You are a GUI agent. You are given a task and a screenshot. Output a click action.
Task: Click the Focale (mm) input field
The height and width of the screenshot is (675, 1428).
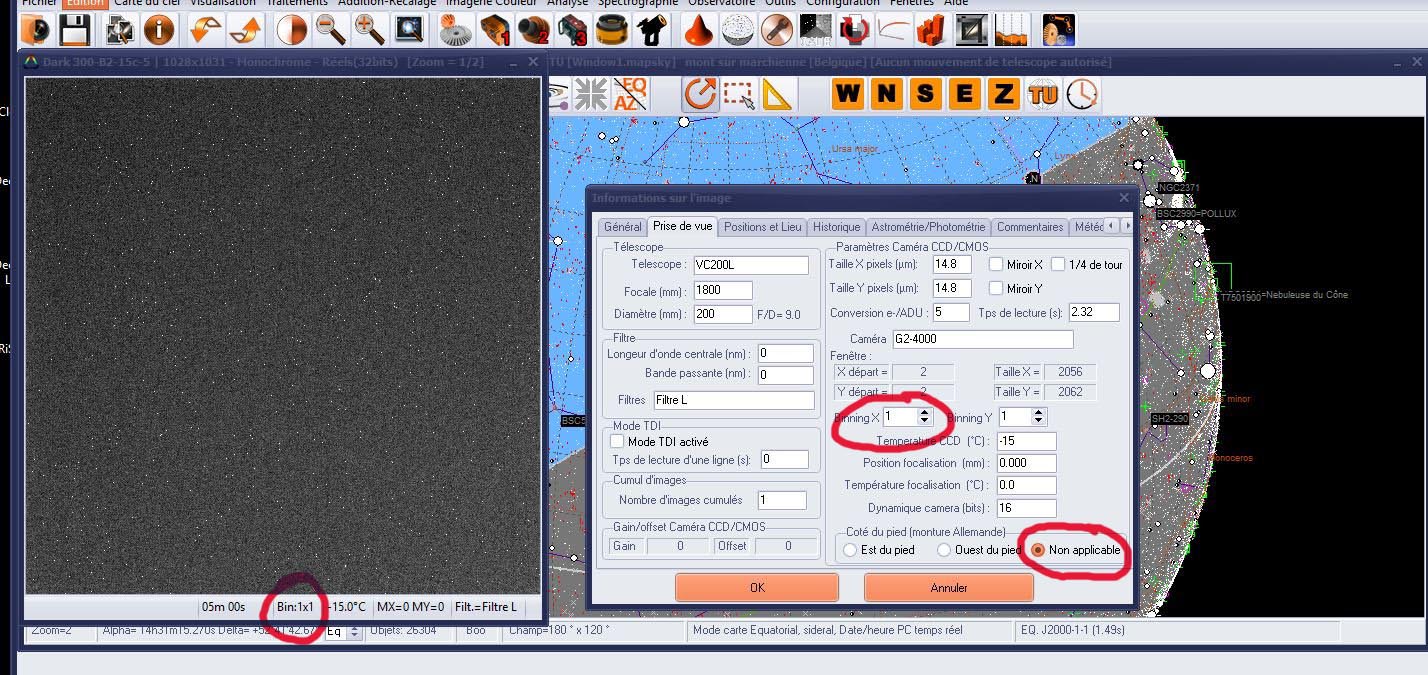click(x=722, y=290)
